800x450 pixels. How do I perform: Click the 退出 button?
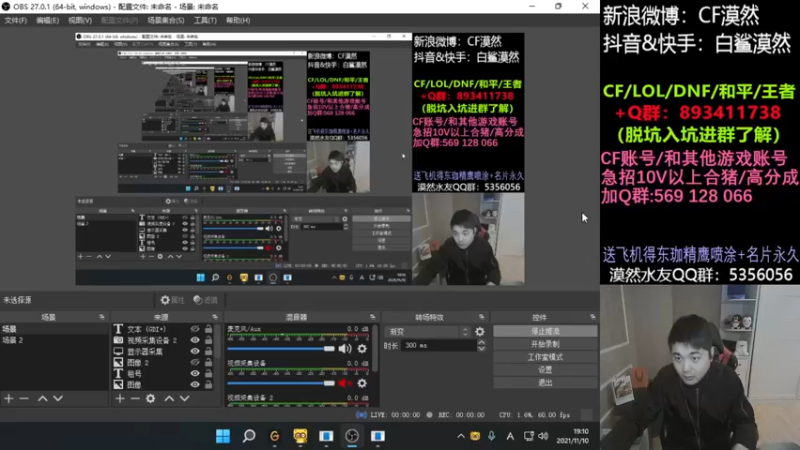(545, 383)
